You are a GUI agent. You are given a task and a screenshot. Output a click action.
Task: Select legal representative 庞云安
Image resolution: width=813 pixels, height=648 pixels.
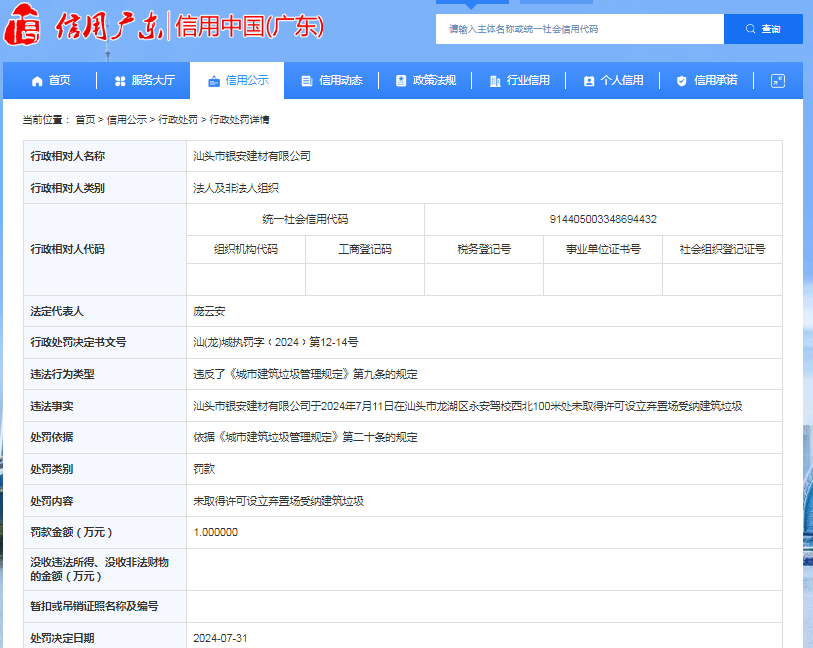coord(209,311)
